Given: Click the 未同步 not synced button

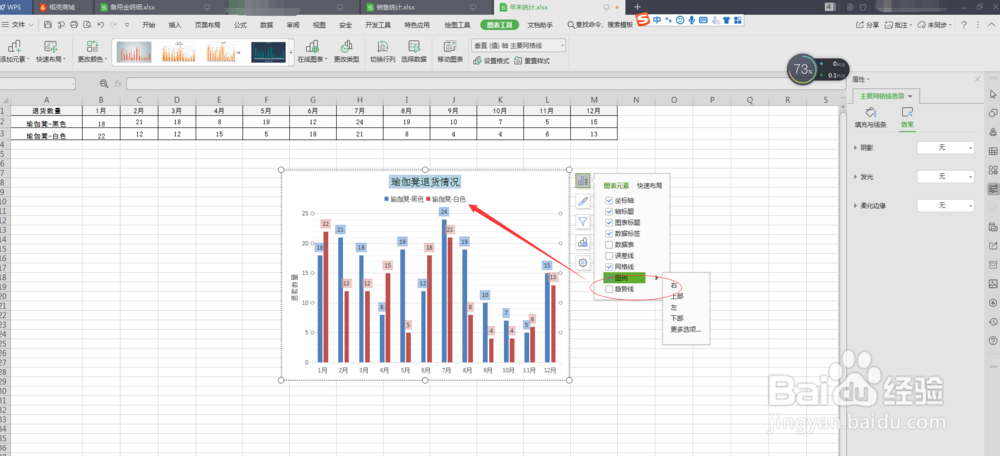Looking at the screenshot, I should (934, 25).
